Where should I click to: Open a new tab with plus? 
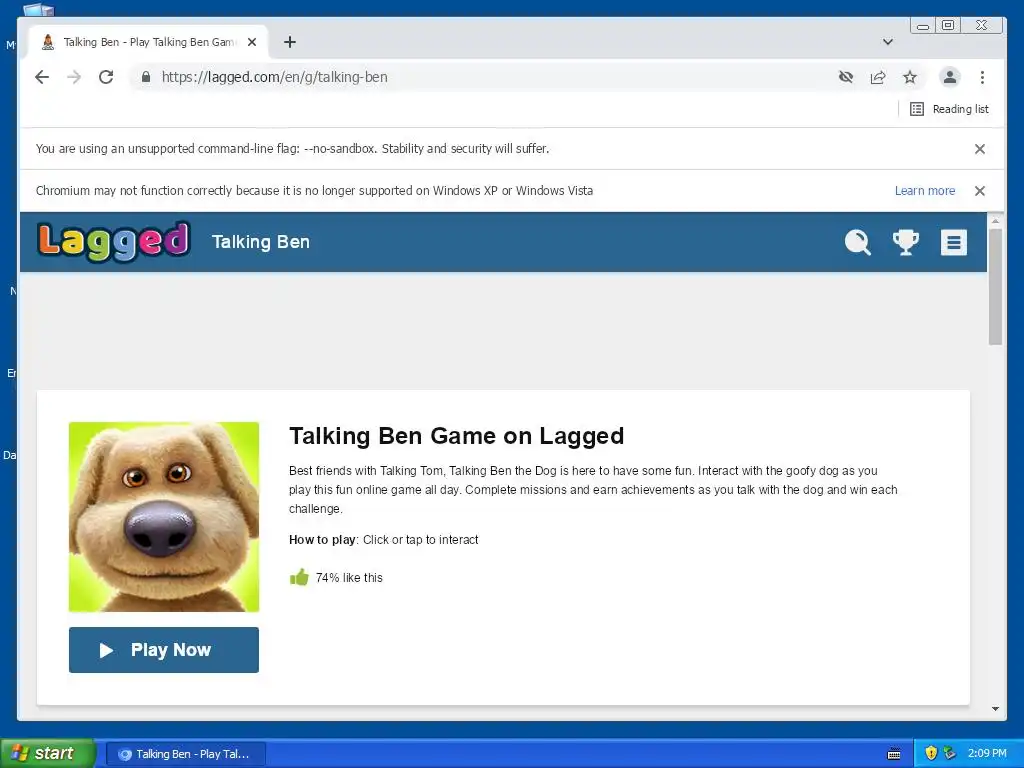pyautogui.click(x=290, y=42)
